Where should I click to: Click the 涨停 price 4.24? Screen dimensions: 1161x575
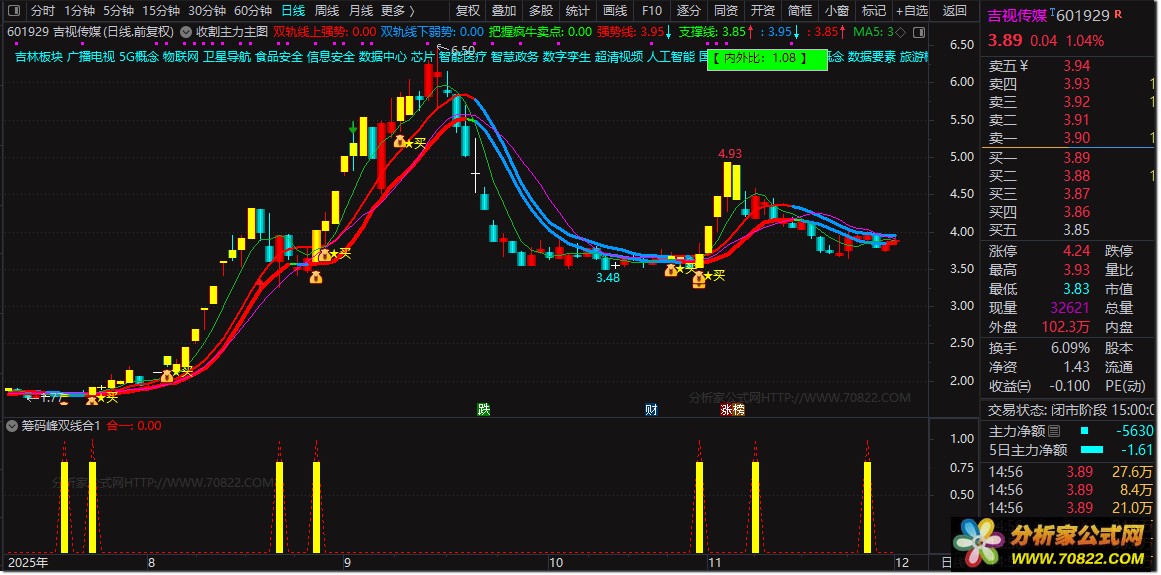point(1077,252)
